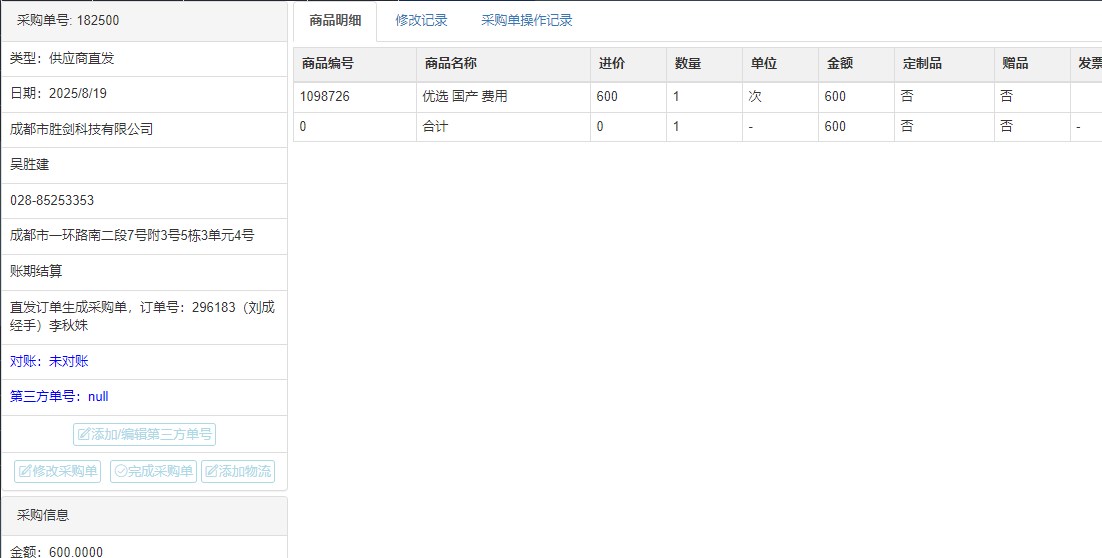Click the 商品名称 column header
Image resolution: width=1102 pixels, height=558 pixels.
click(x=503, y=64)
